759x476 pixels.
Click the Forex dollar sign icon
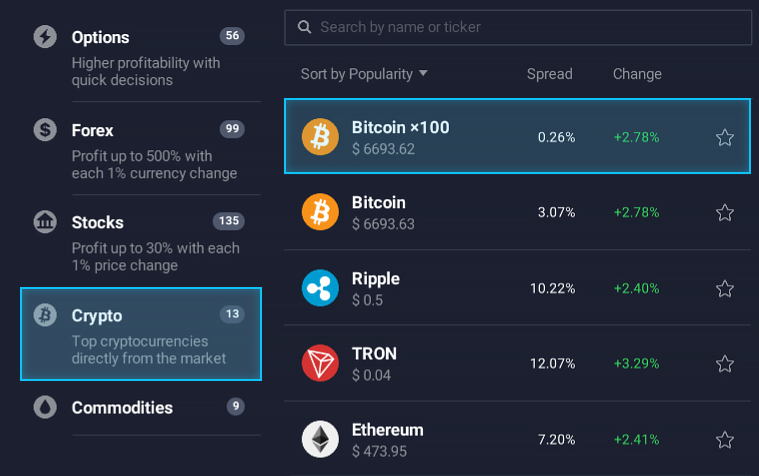point(45,130)
